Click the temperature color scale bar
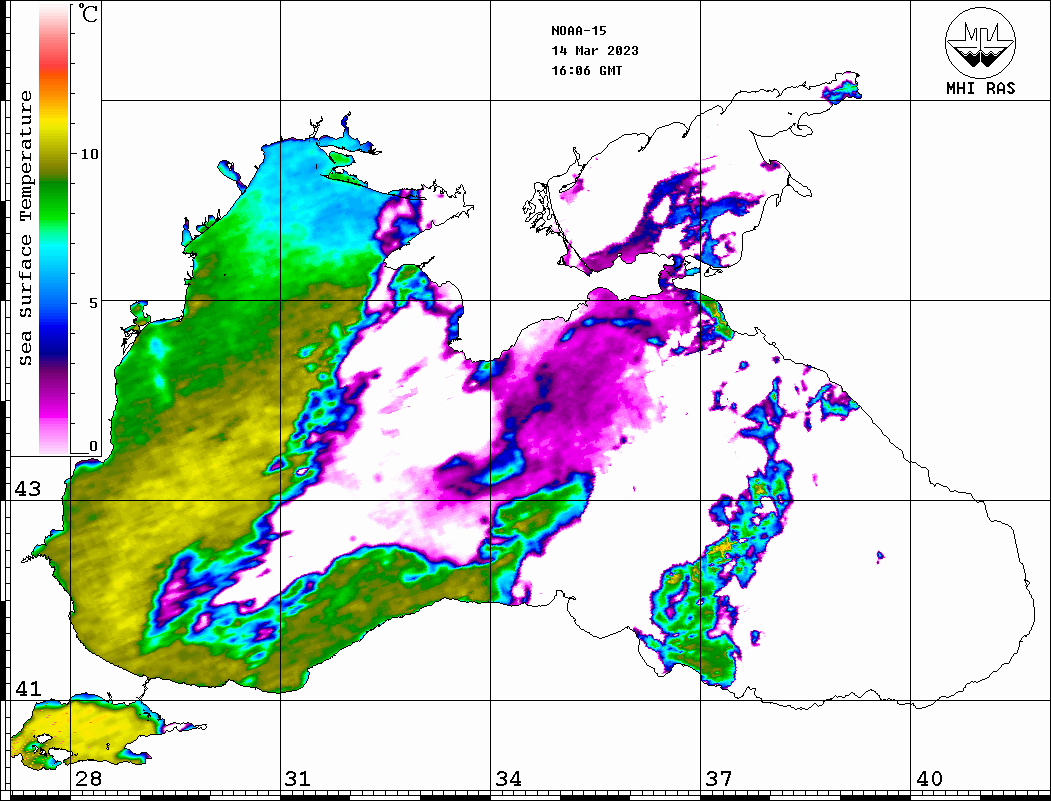 (54, 229)
